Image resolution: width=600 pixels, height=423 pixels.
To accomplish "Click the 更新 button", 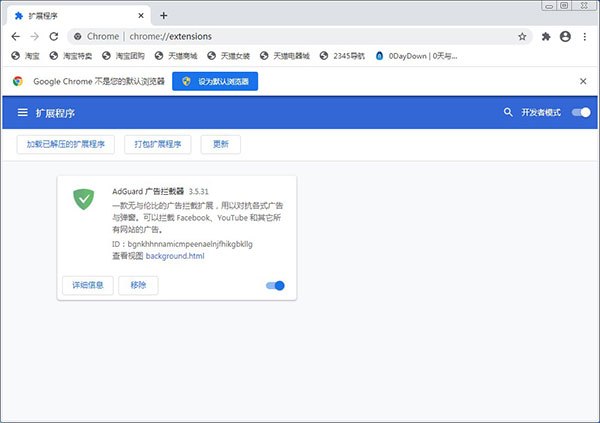I will coord(221,144).
